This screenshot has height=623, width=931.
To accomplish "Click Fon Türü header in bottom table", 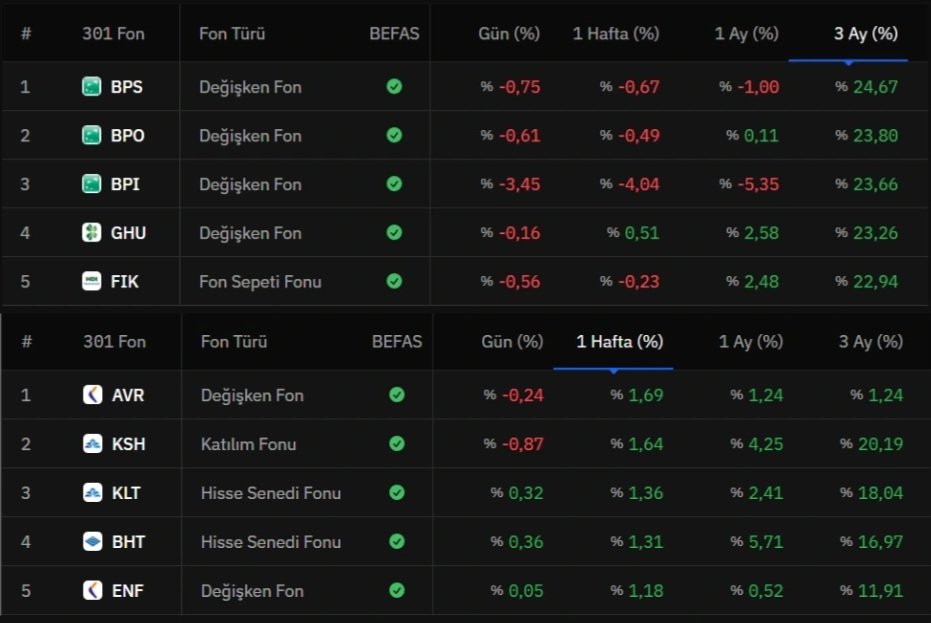I will 234,341.
